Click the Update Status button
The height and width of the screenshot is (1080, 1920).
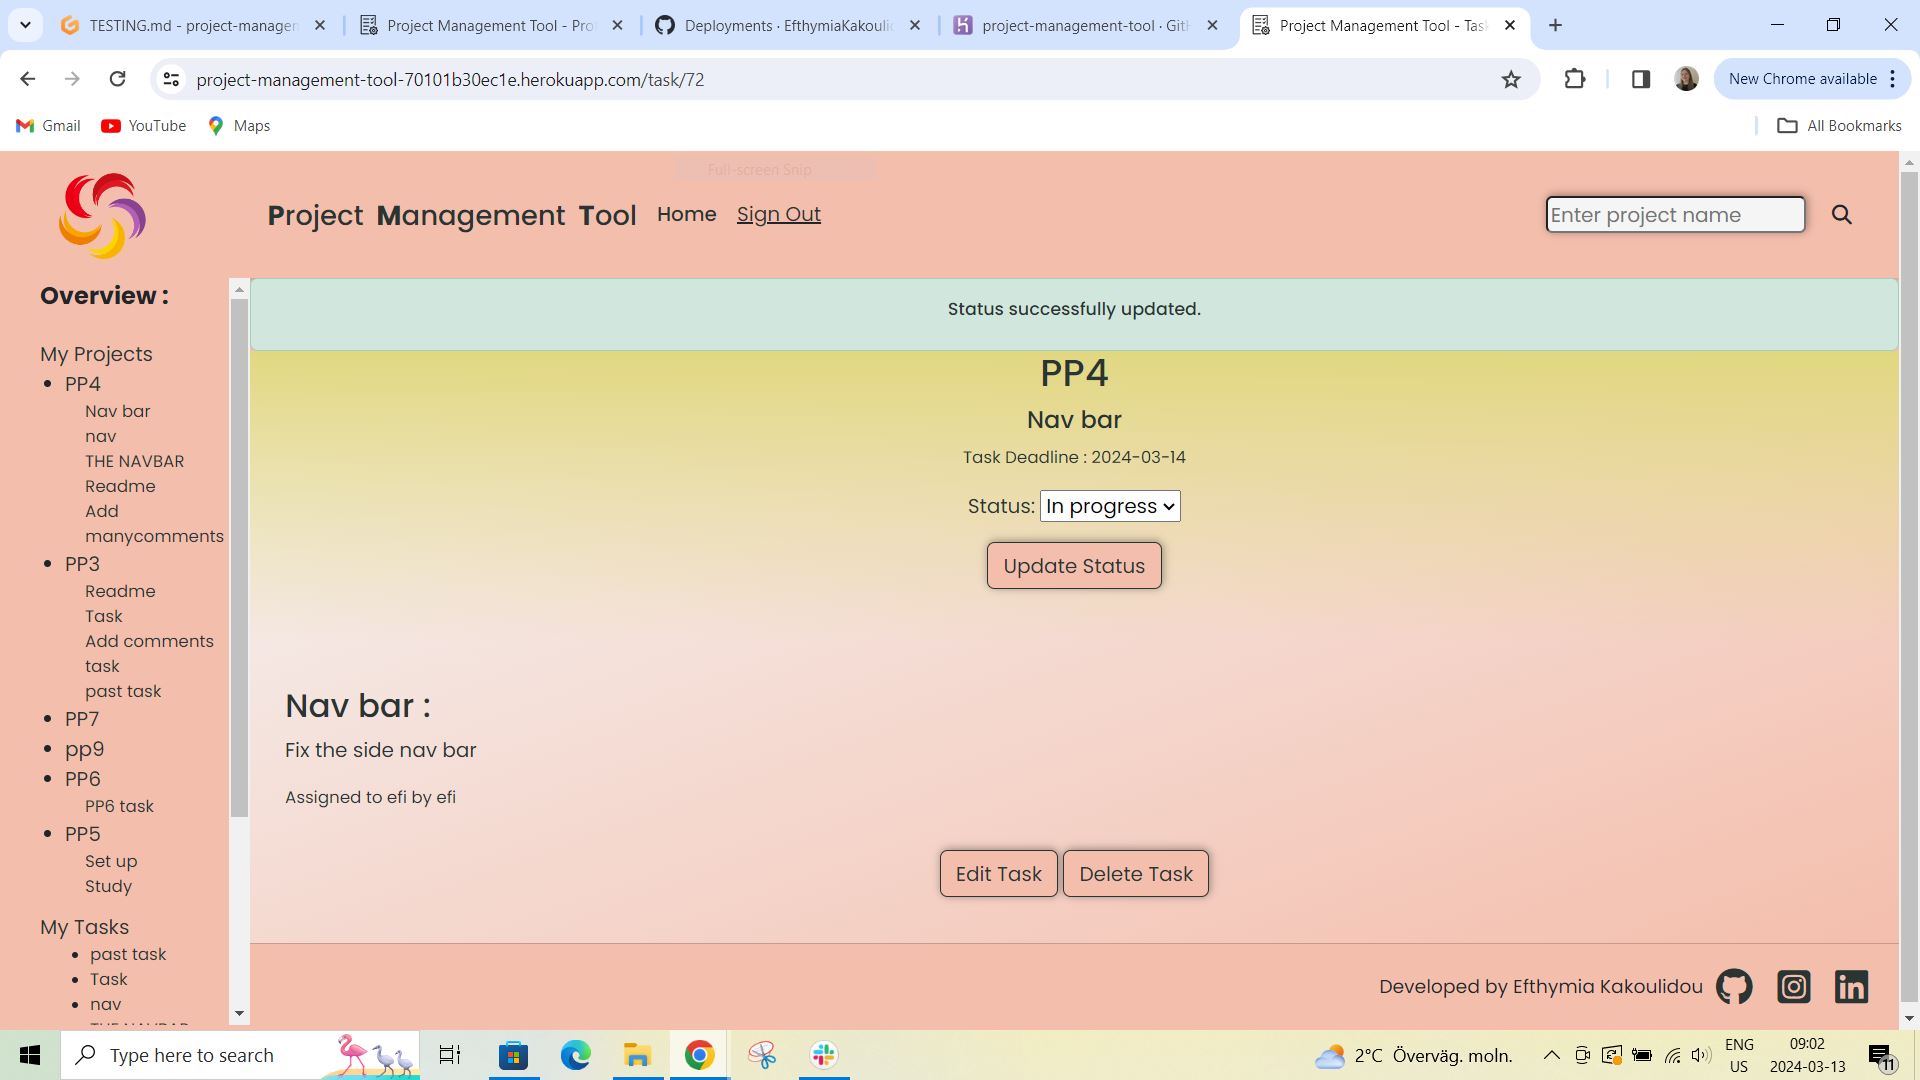pyautogui.click(x=1073, y=565)
